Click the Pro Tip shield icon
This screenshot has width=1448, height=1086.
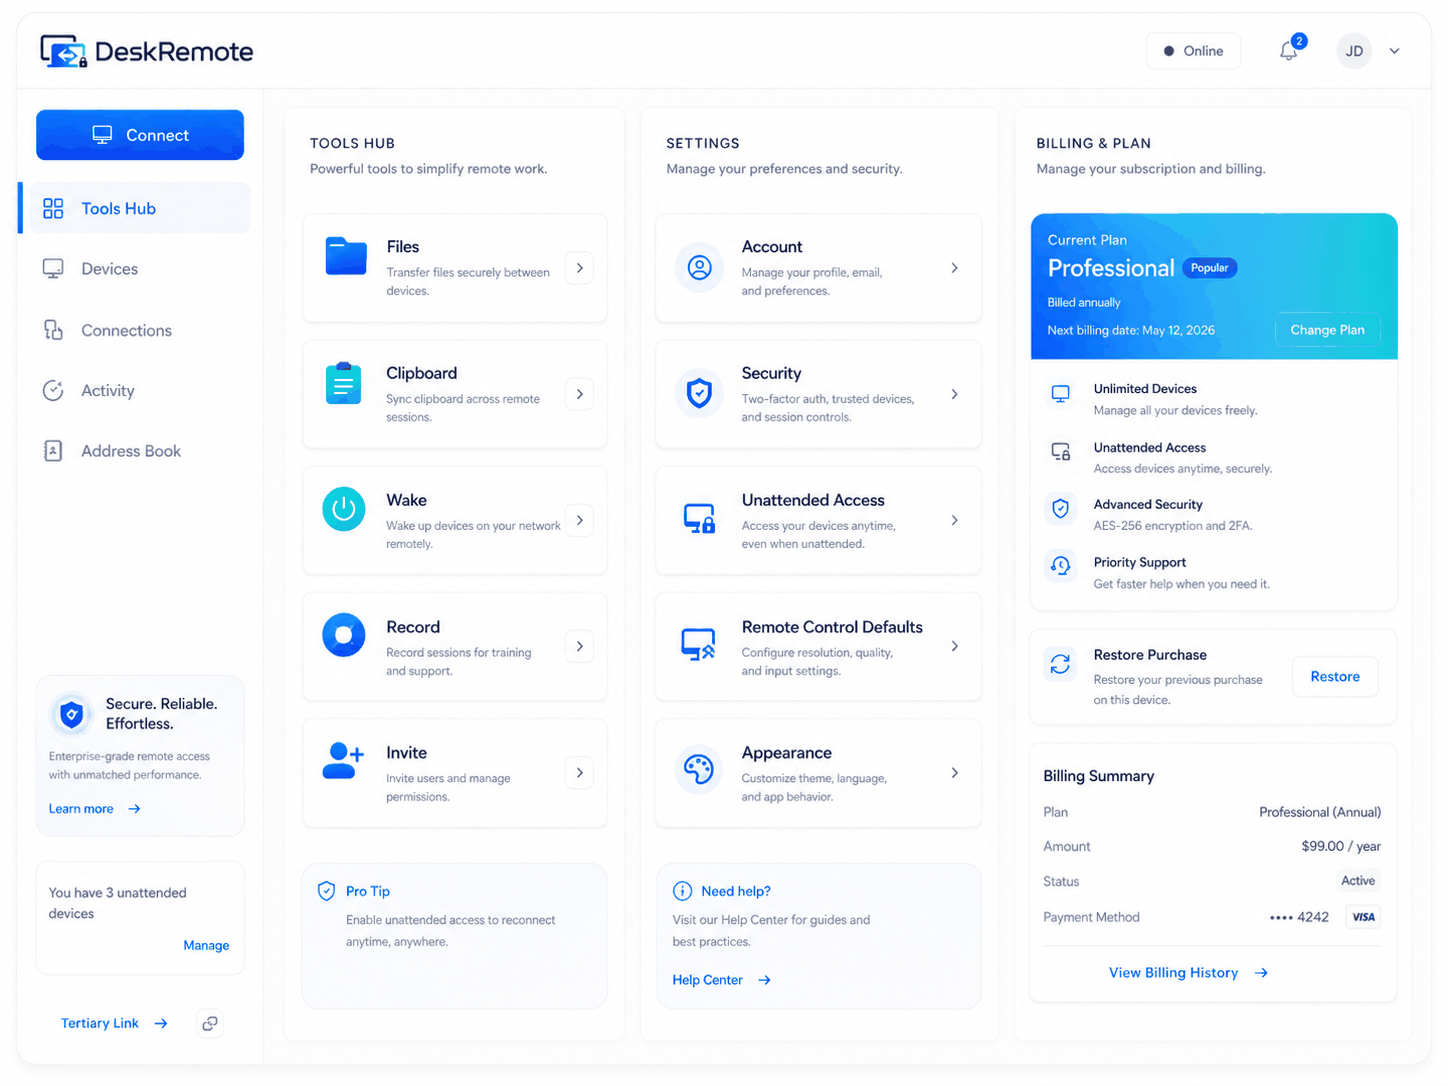pos(326,891)
